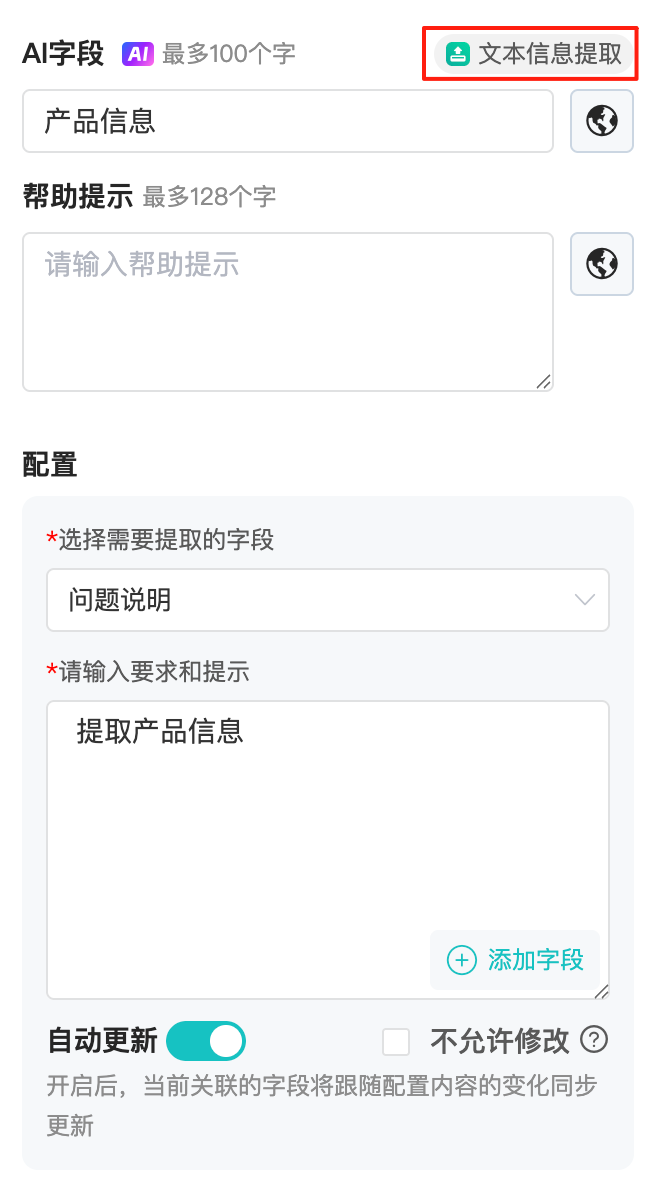Viewport: 656px width, 1192px height.
Task: Check the 不允许修改 checkbox
Action: coord(396,1042)
